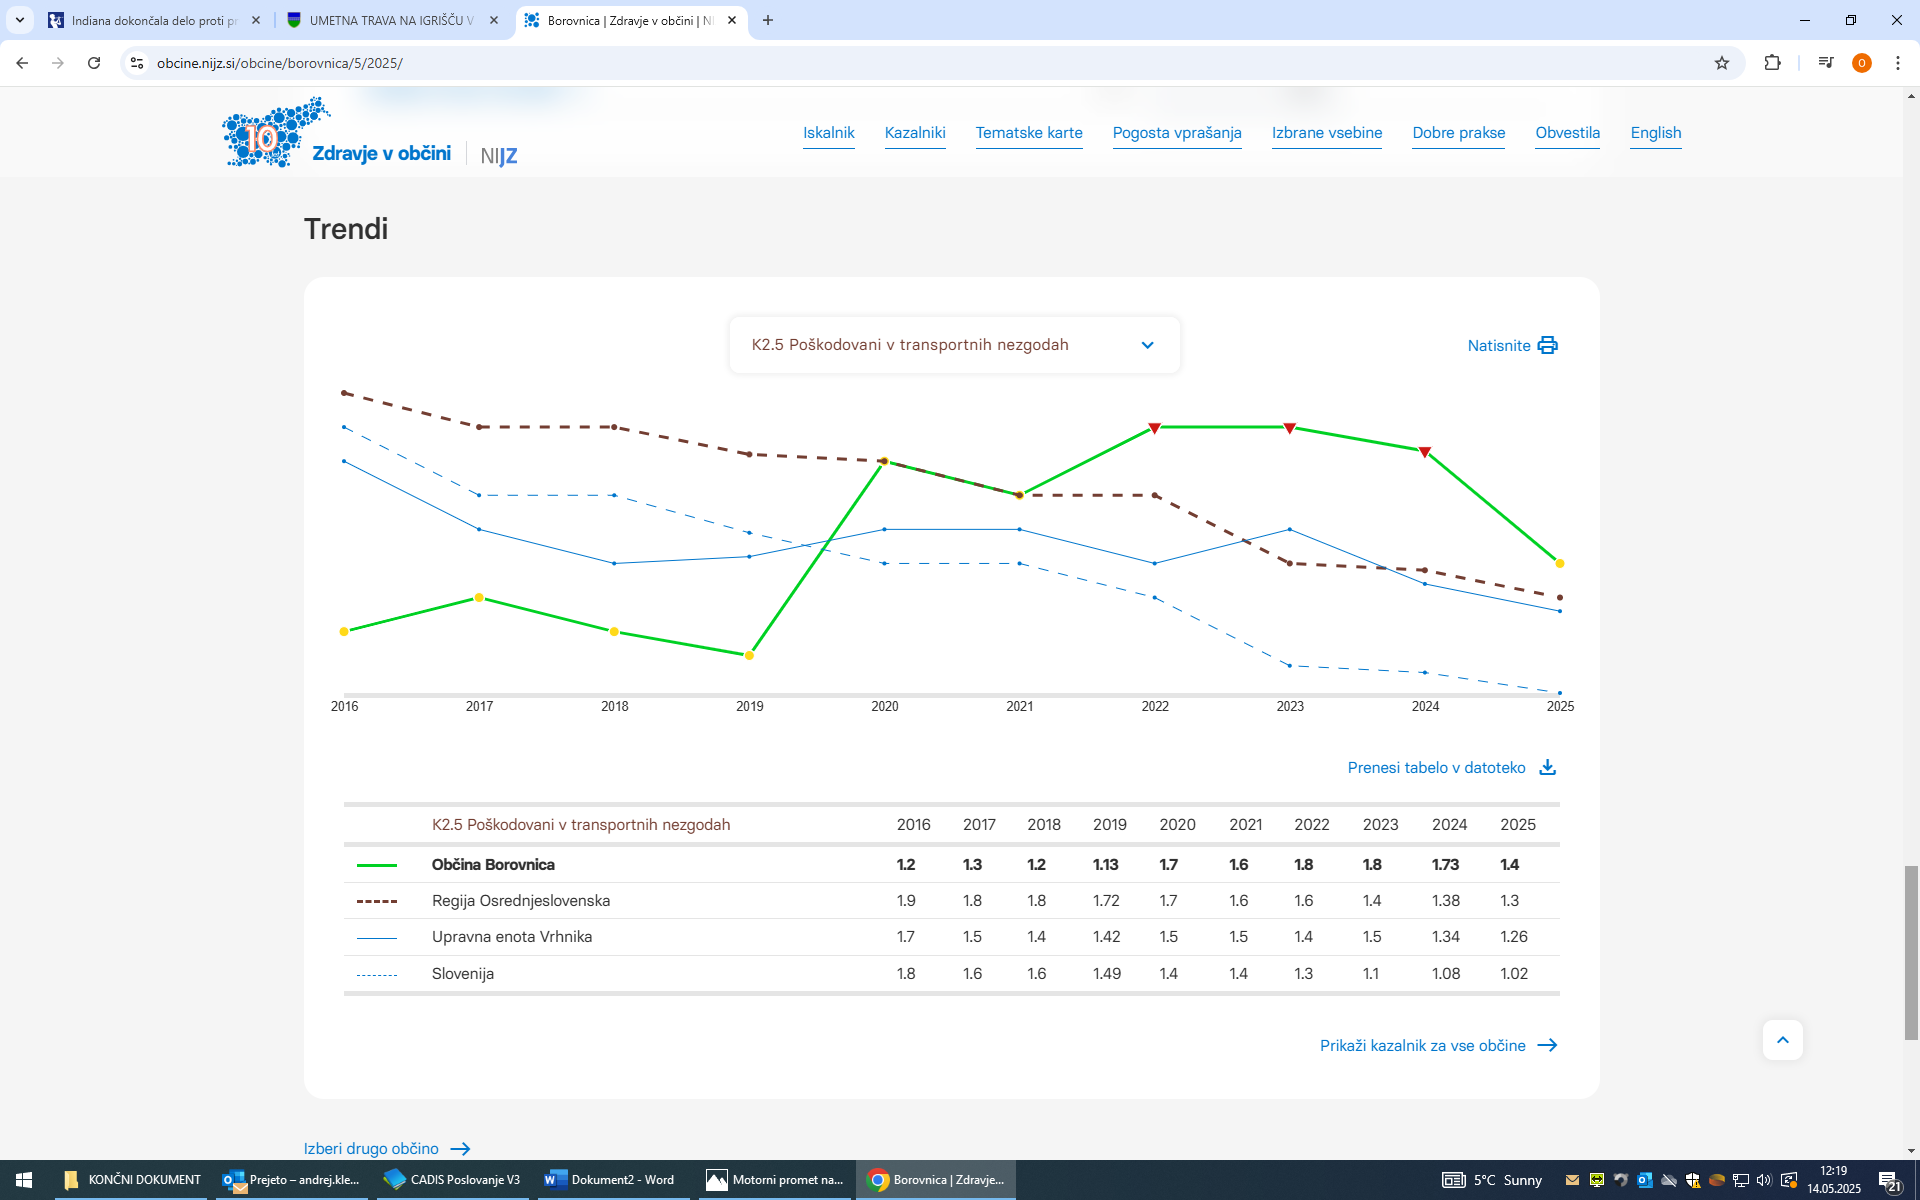Open the Chrome profile avatar
1920x1200 pixels.
click(x=1861, y=63)
